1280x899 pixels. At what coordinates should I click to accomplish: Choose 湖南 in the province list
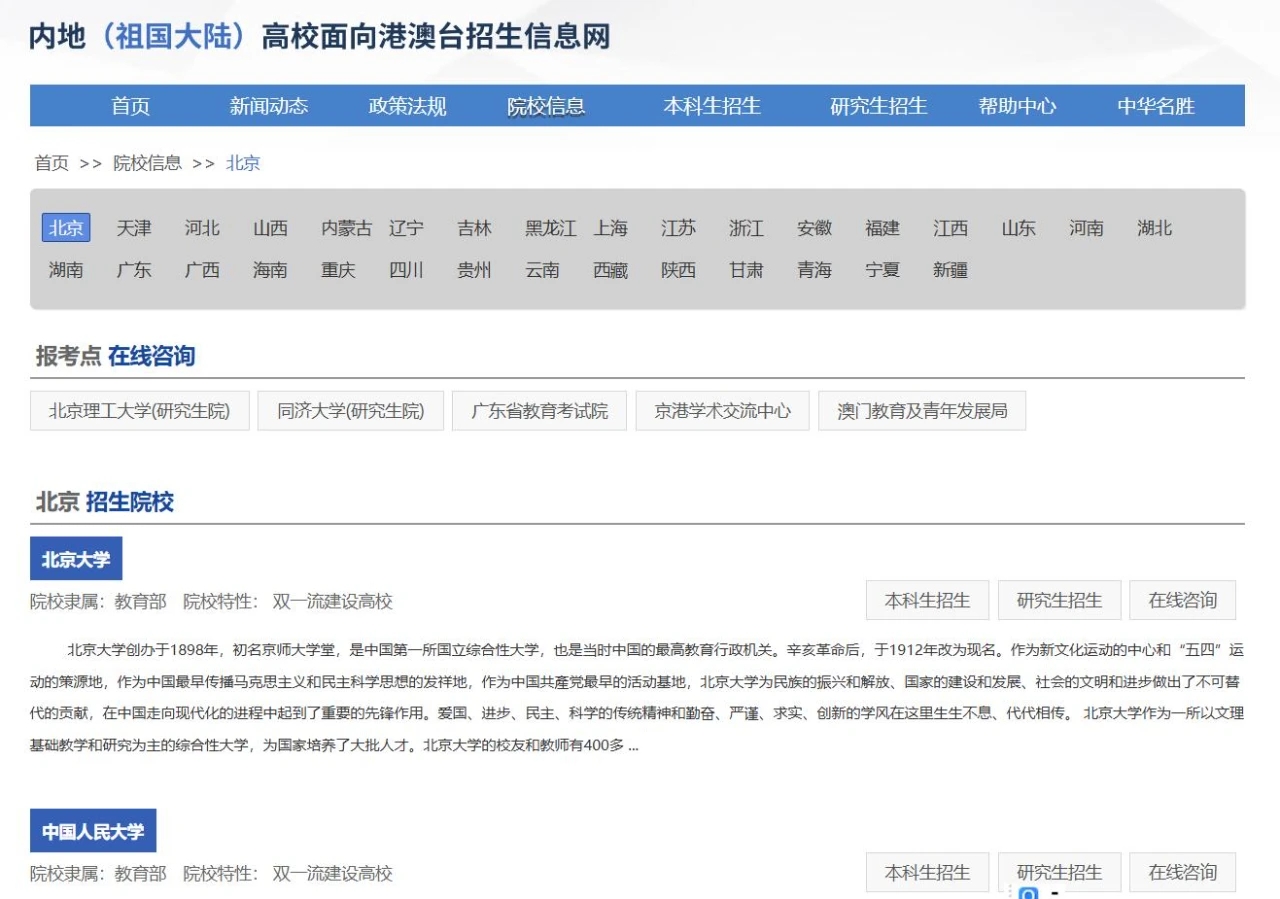[66, 270]
